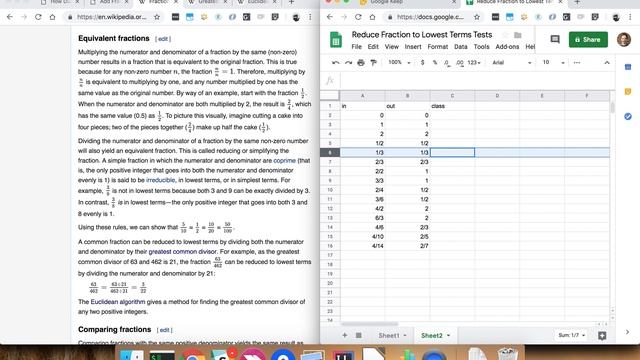Viewport: 640px width, 360px height.
Task: Apply currency format with the dollar icon
Action: coord(422,62)
